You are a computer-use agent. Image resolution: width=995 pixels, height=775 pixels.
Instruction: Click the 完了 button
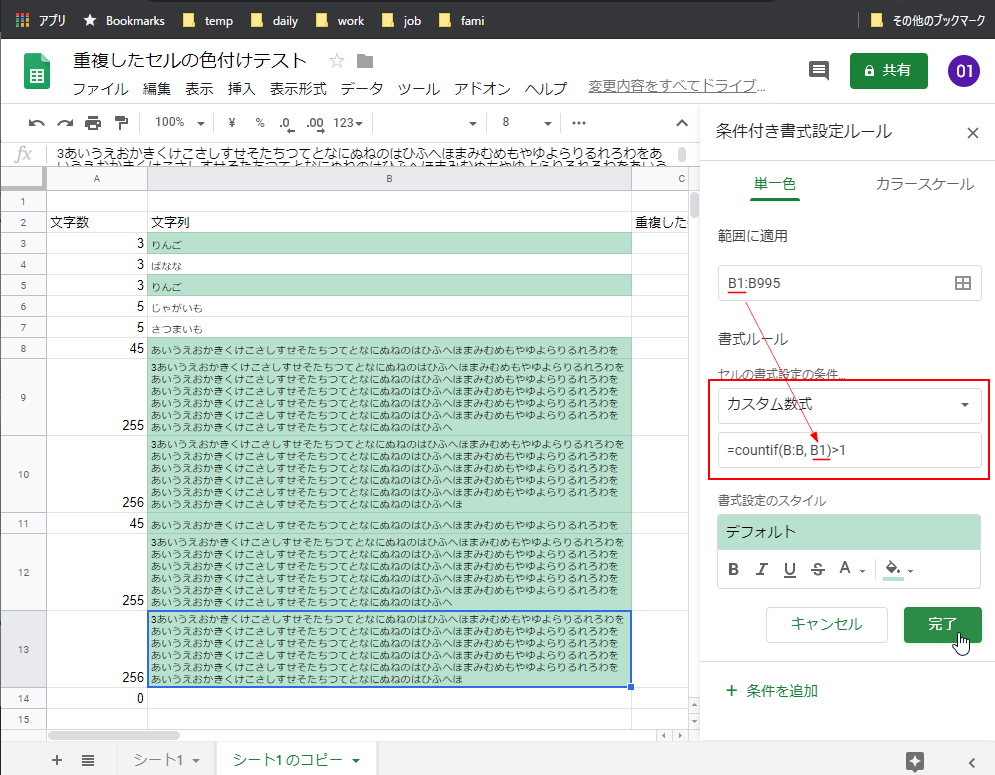tap(941, 624)
